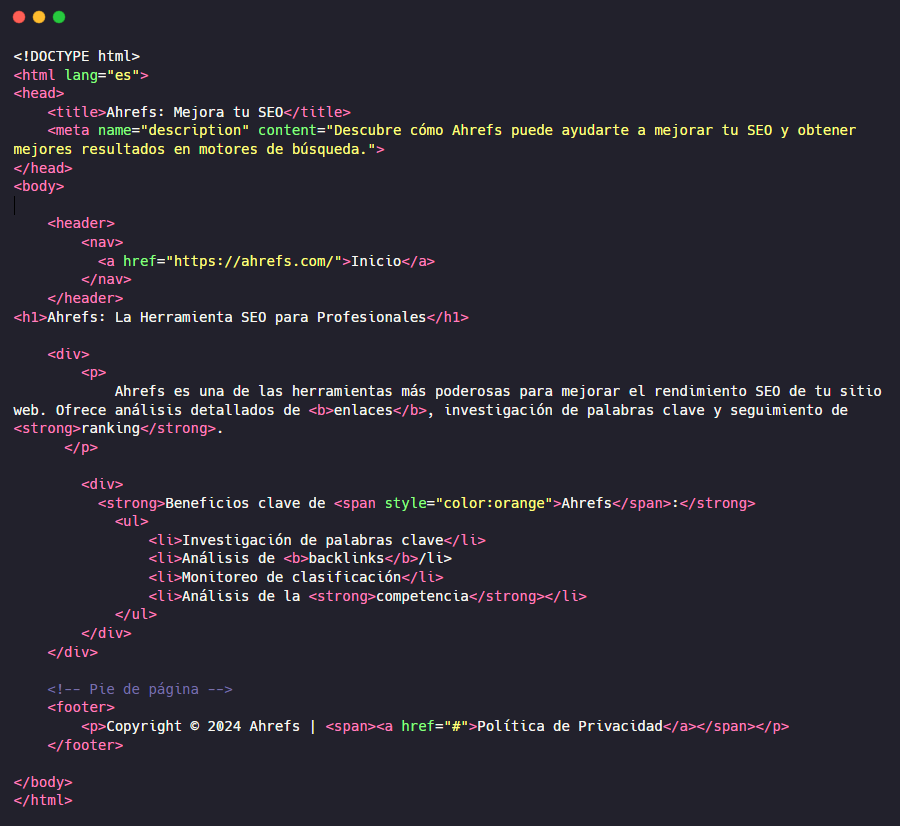Click list item "Monitoreo de clasificación"
This screenshot has height=826, width=900.
(x=291, y=577)
